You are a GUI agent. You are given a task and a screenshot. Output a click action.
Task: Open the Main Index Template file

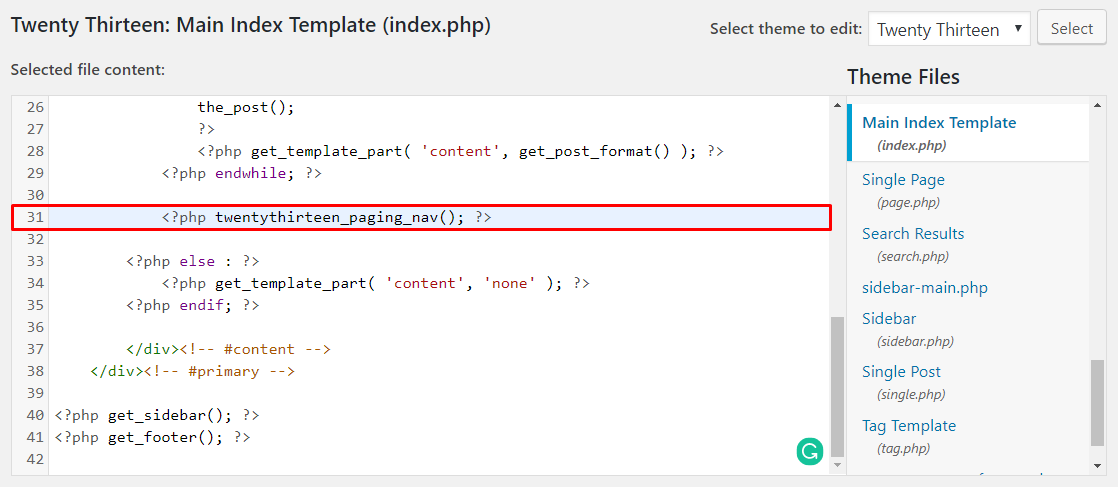pyautogui.click(x=938, y=123)
